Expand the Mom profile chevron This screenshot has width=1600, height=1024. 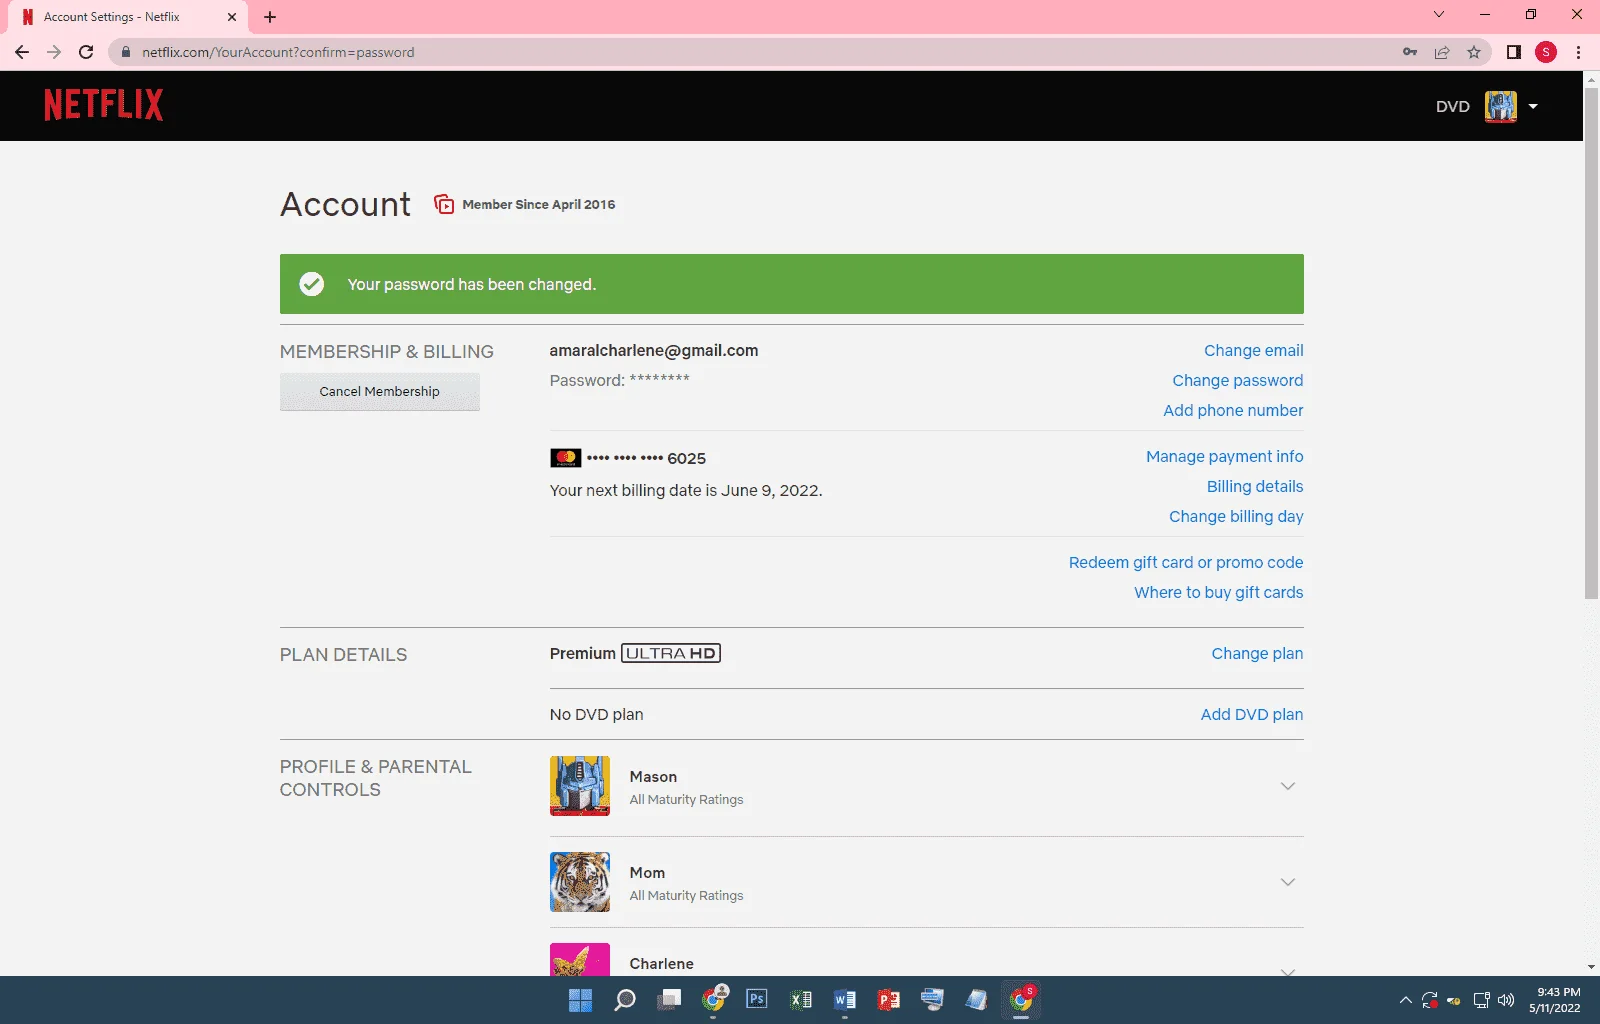click(1288, 882)
